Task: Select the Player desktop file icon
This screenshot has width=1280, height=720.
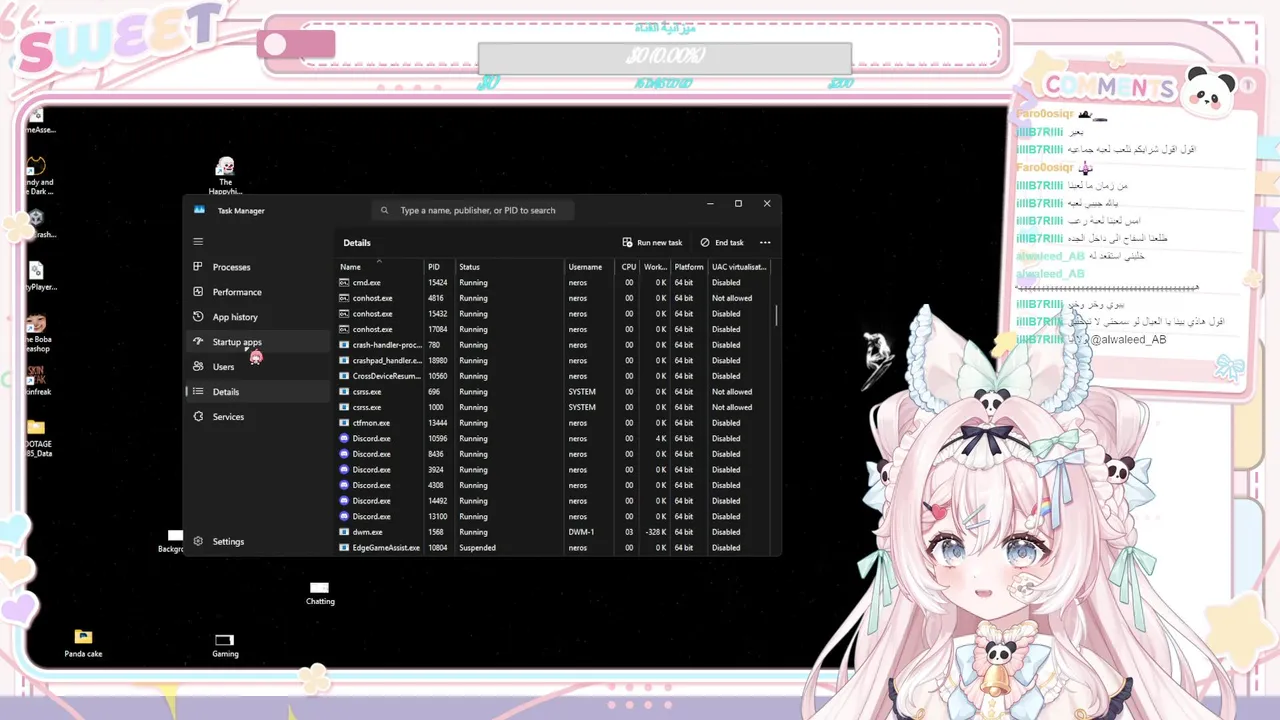Action: [x=38, y=277]
